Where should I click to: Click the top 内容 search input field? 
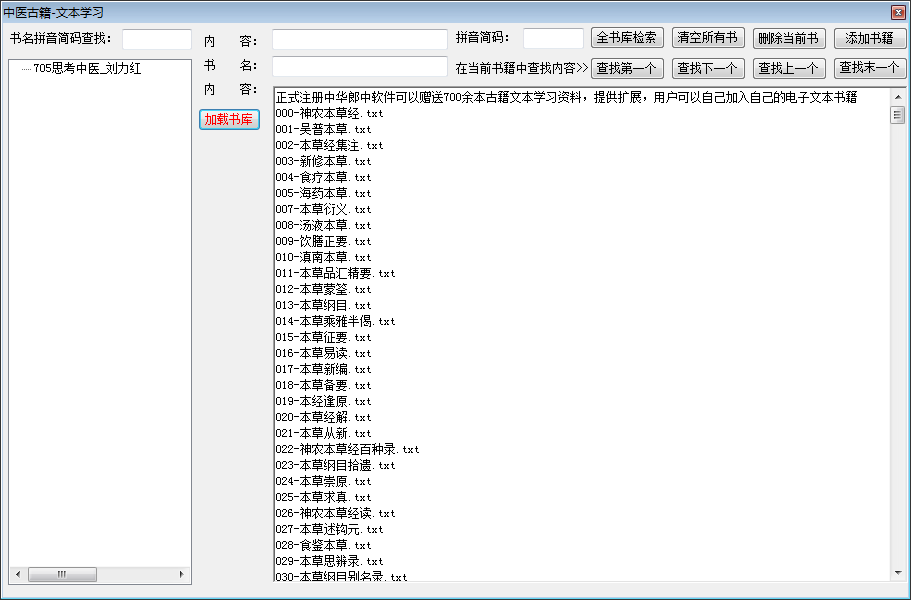(359, 39)
